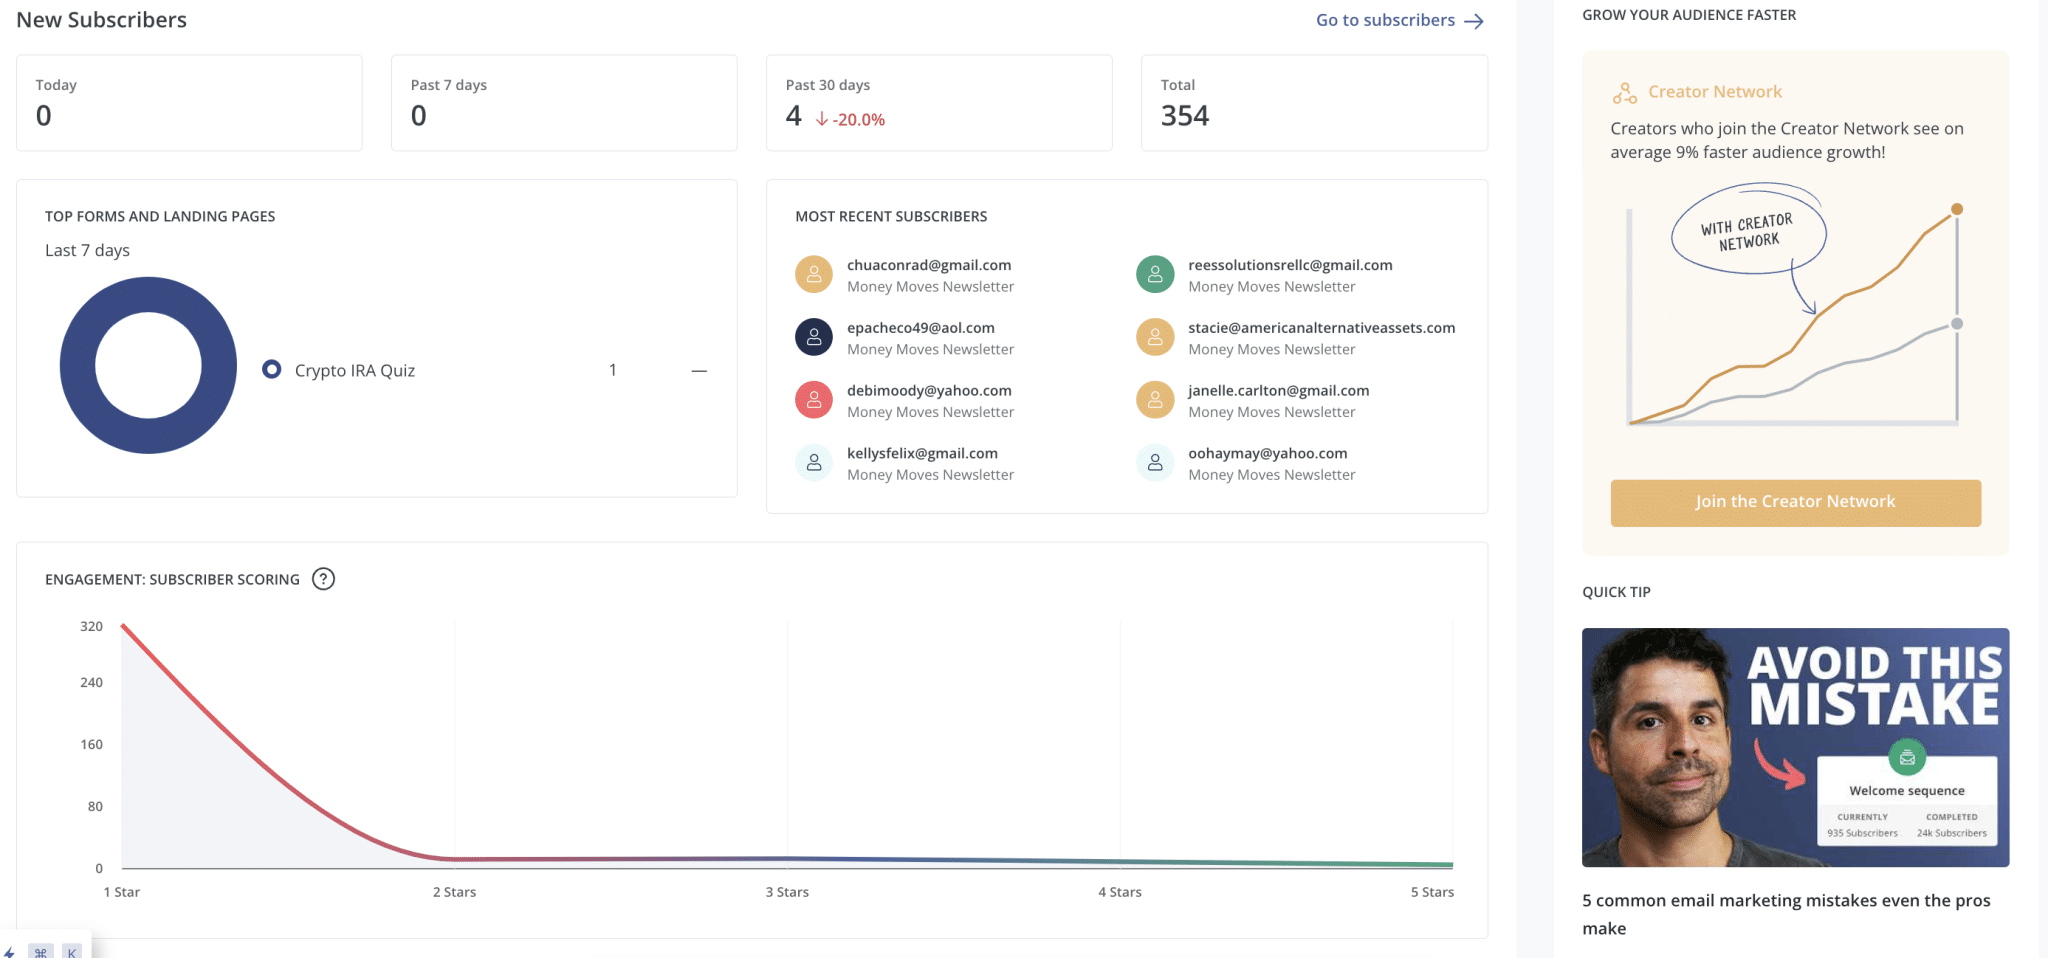Viewport: 2048px width, 958px height.
Task: Click the avatar icon beside oohaymay@yahoo.com
Action: [1155, 463]
